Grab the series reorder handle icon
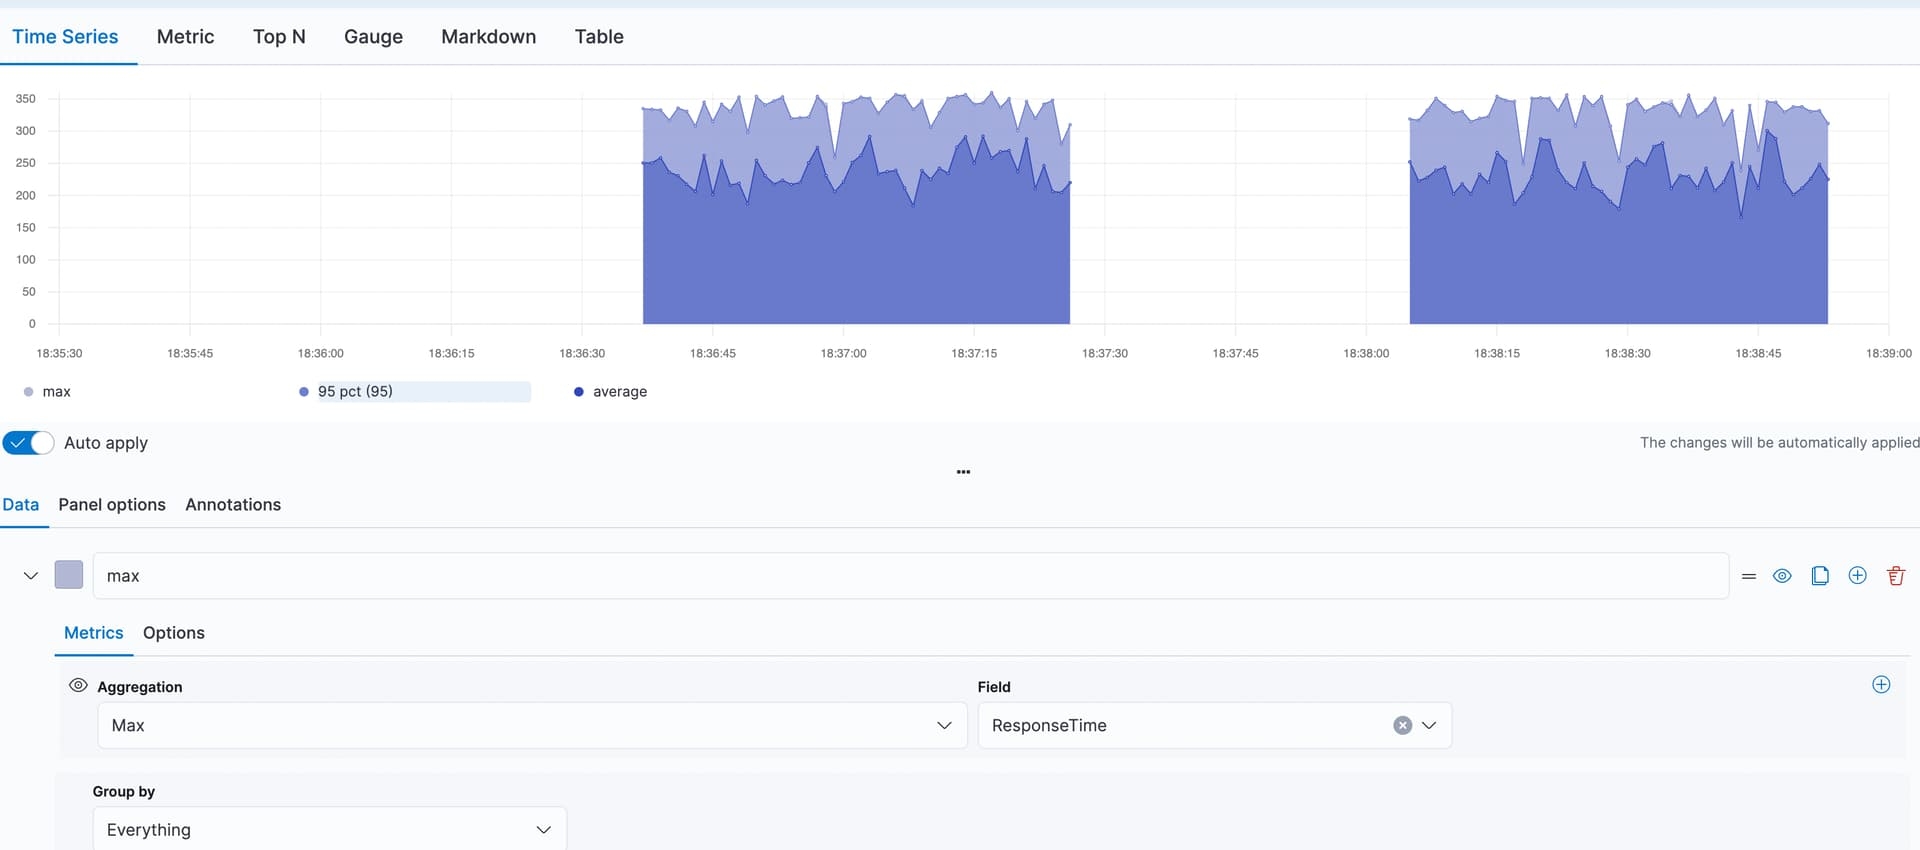Viewport: 1920px width, 850px height. point(1749,576)
